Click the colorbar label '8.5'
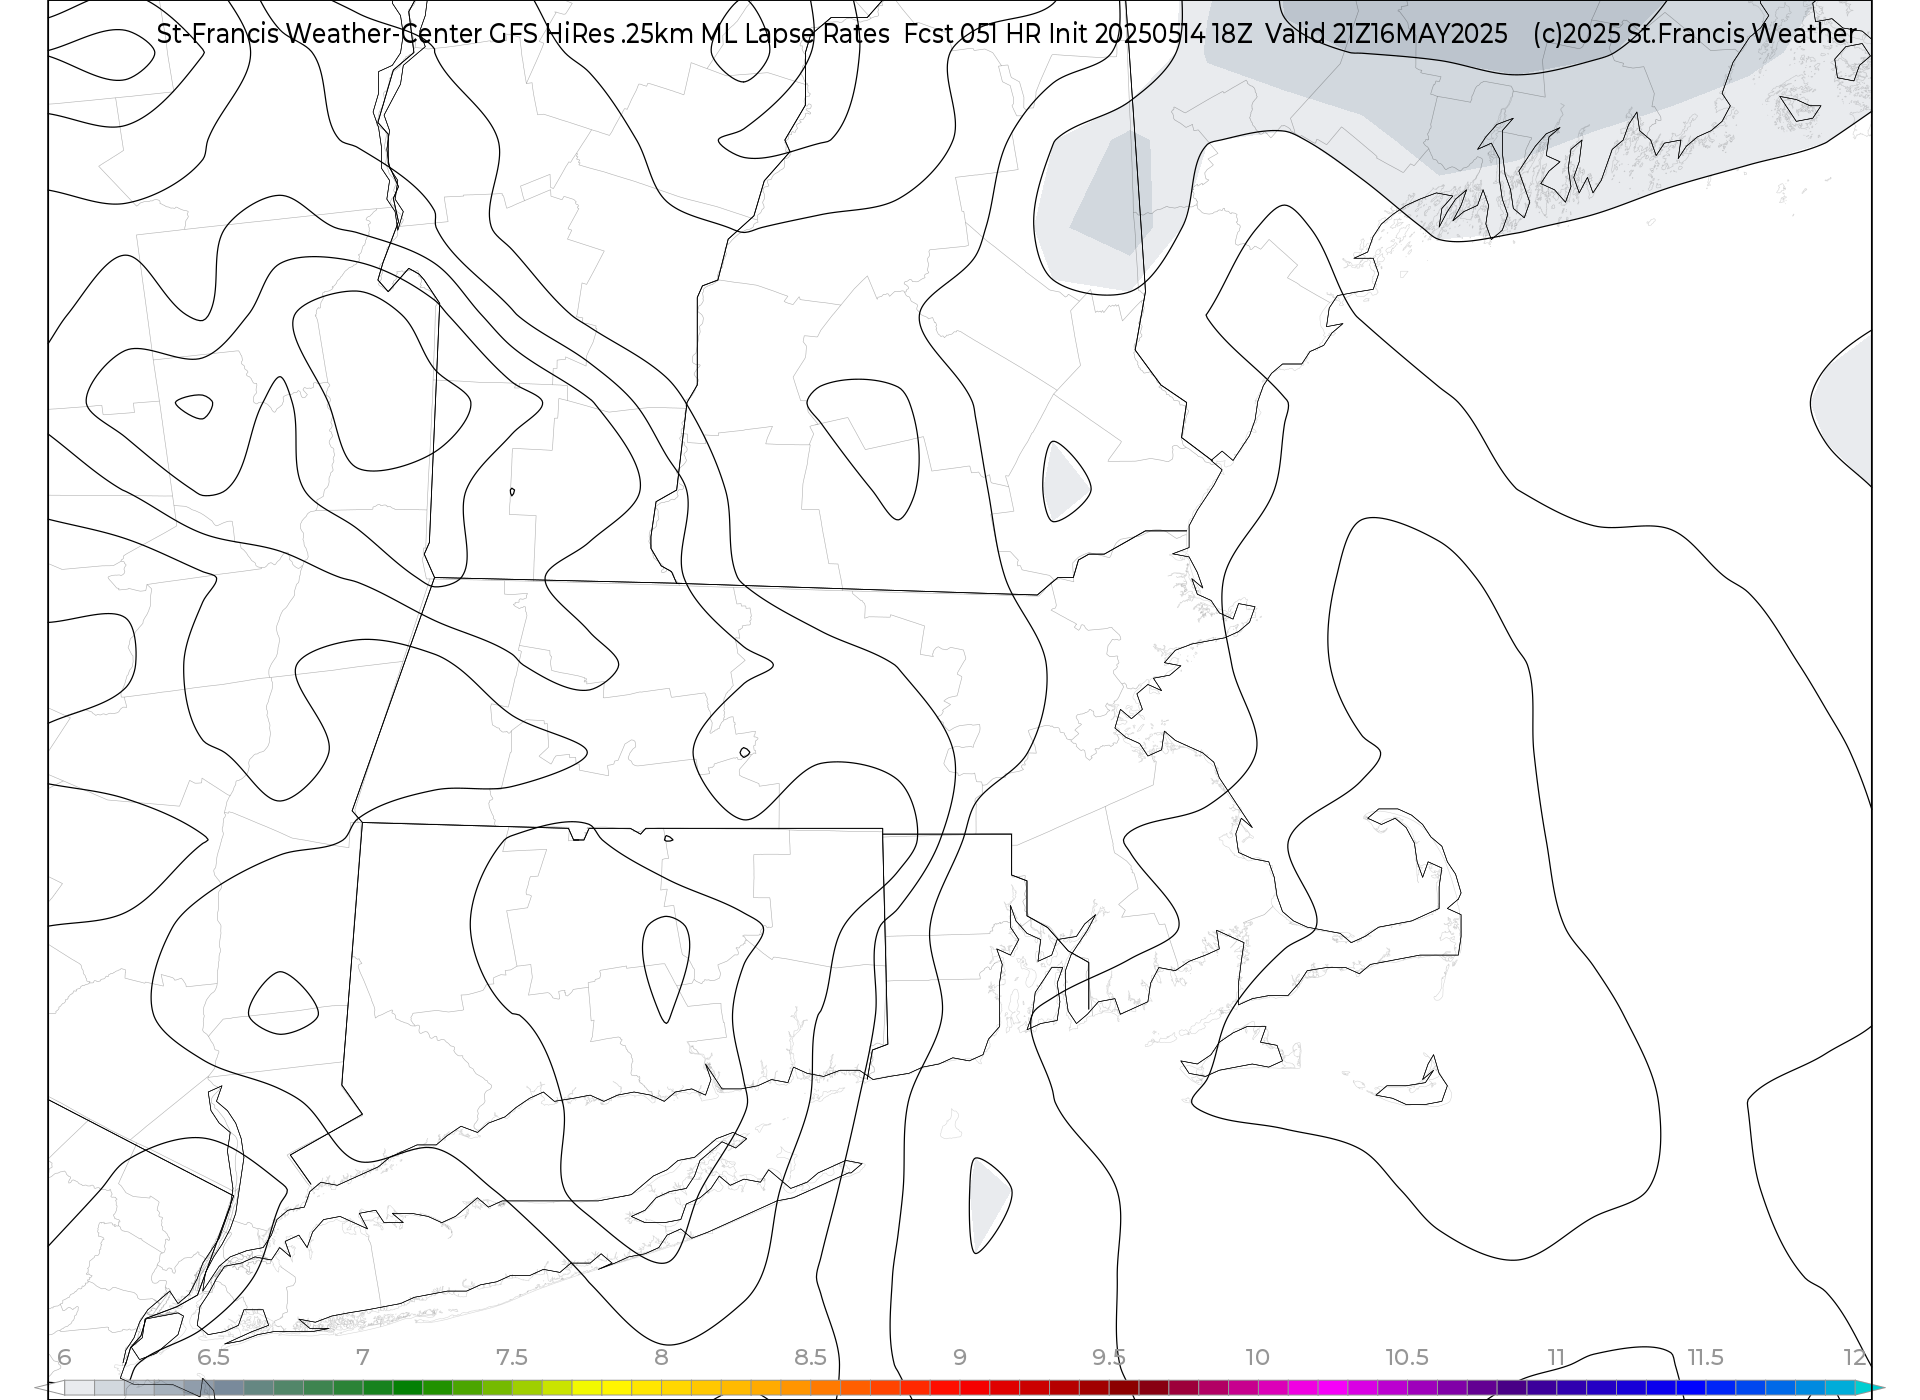 (810, 1357)
